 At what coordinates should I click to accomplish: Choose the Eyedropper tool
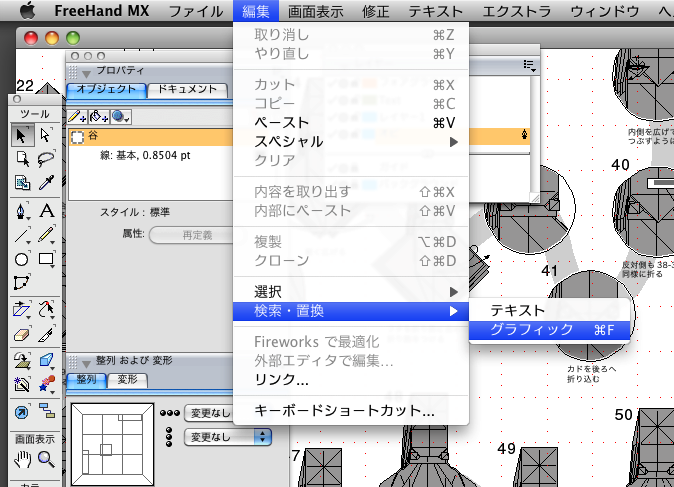pos(46,183)
